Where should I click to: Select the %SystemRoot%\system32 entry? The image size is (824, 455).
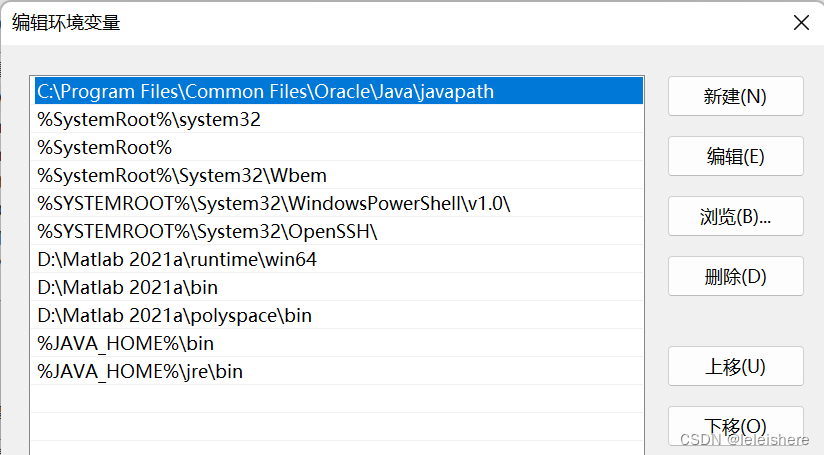tap(337, 119)
